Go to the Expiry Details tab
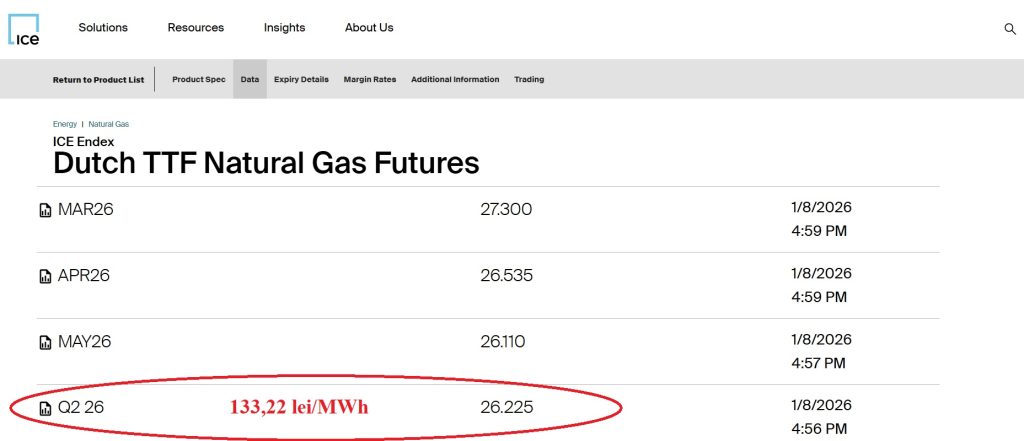This screenshot has width=1024, height=441. (301, 80)
